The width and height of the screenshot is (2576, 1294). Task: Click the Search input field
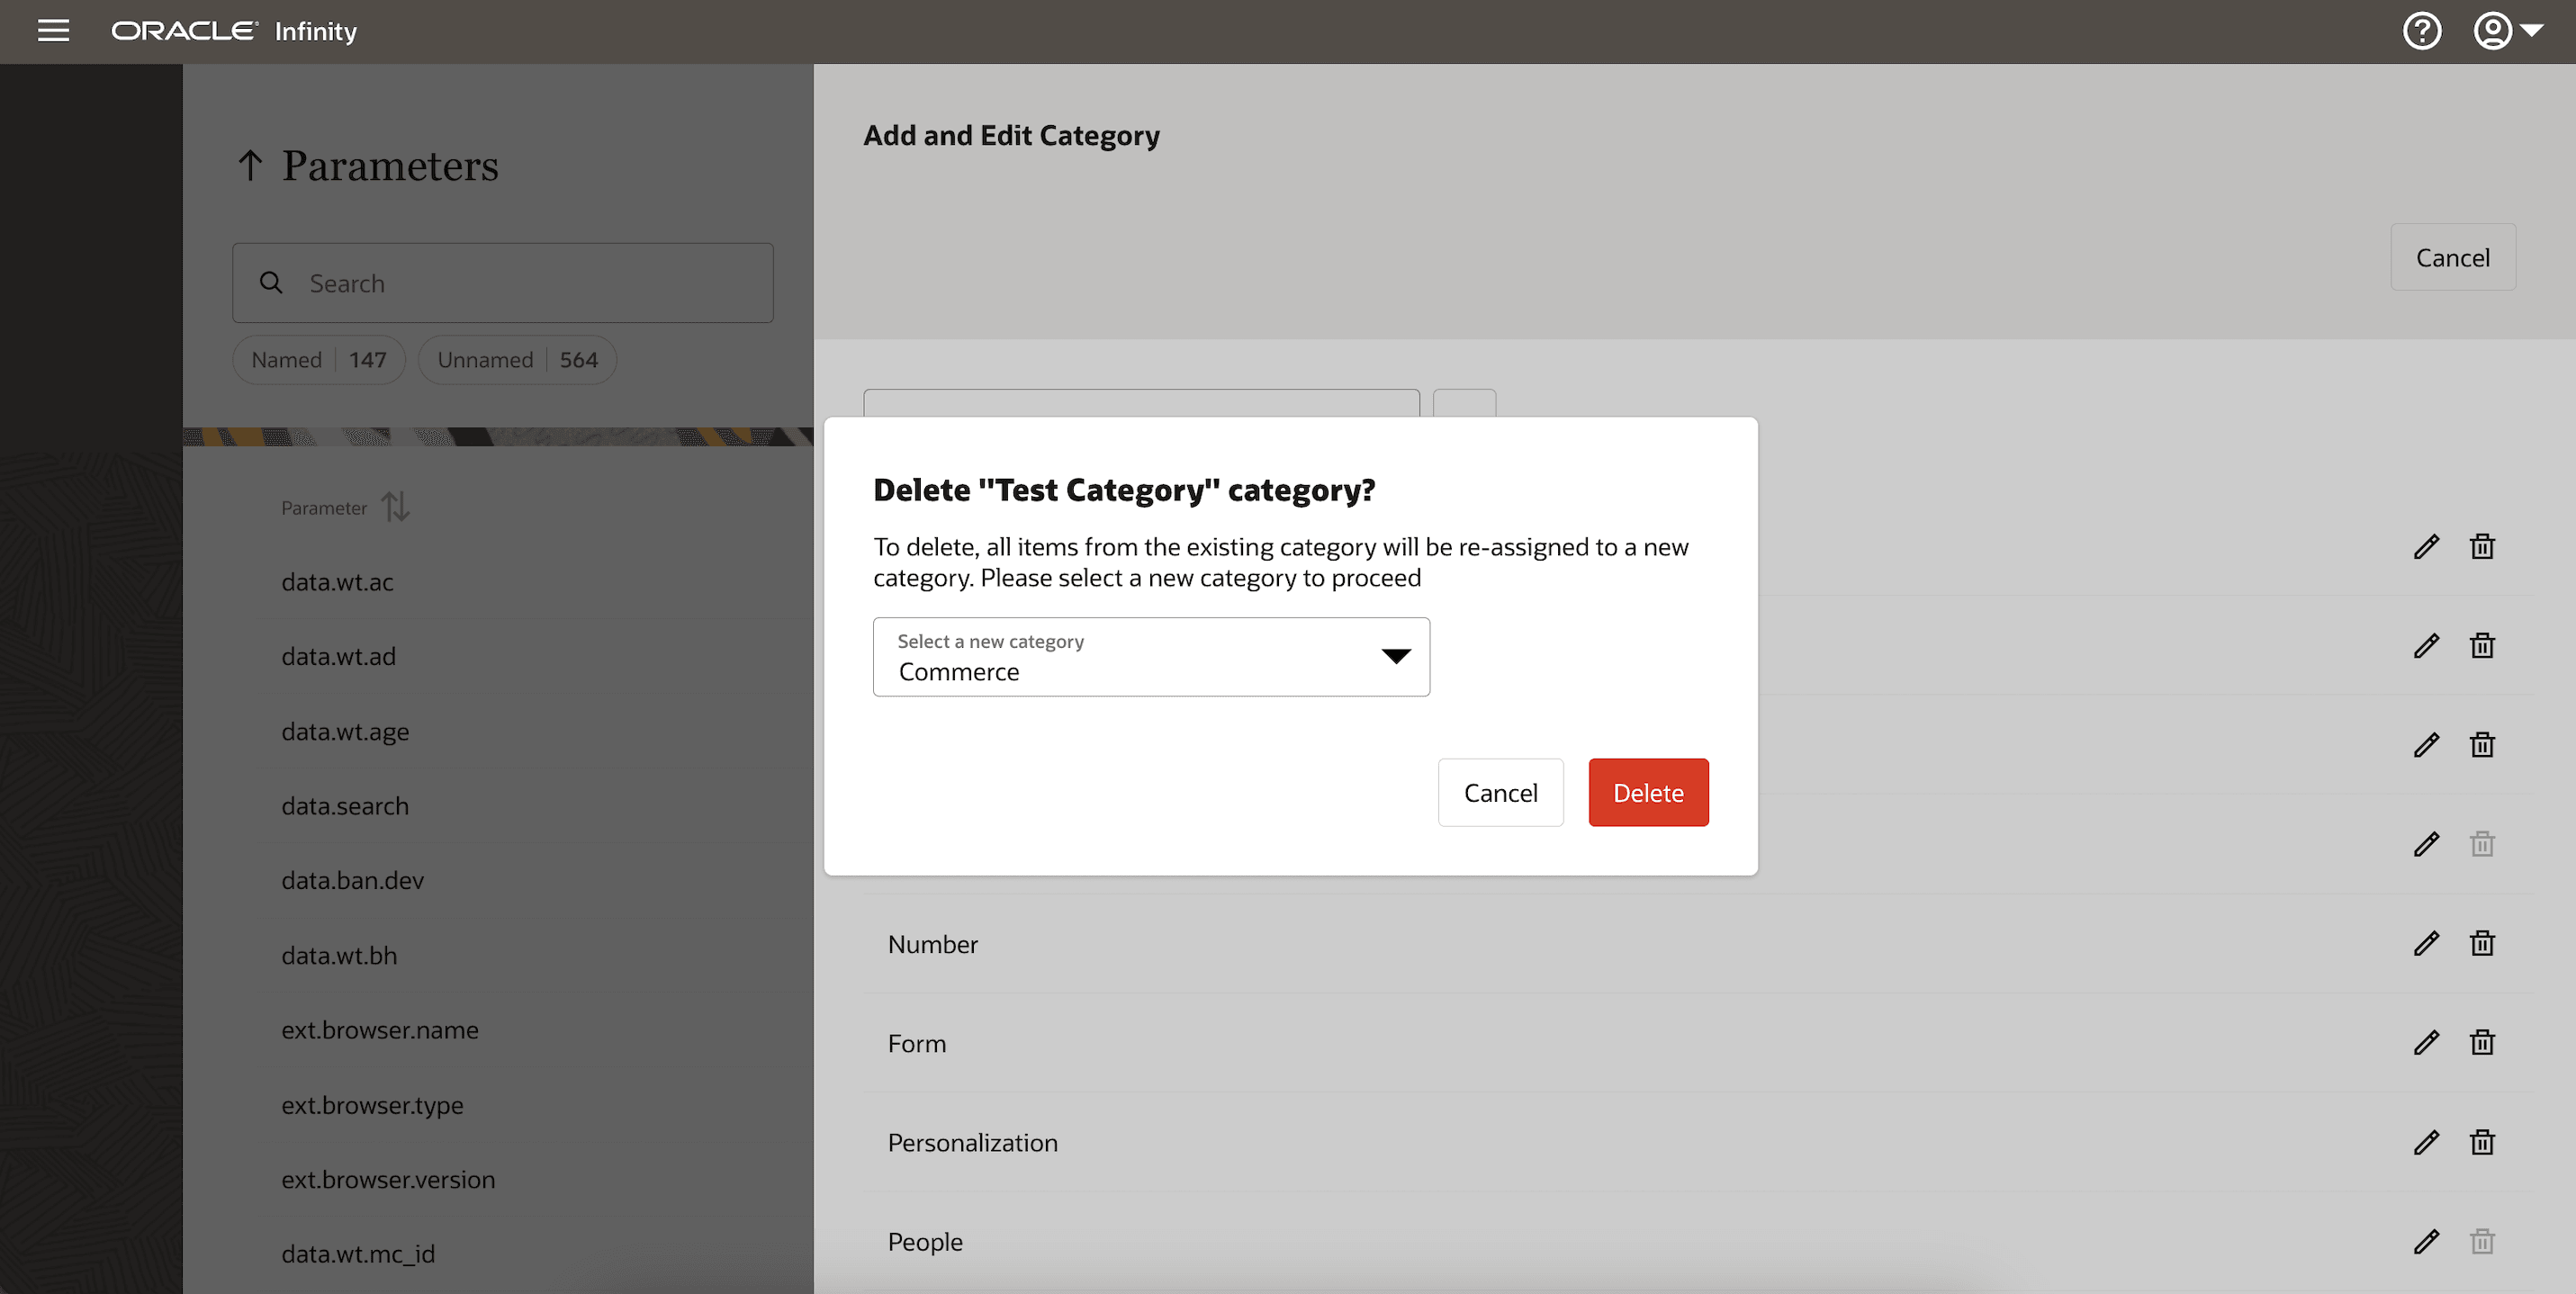pyautogui.click(x=503, y=283)
